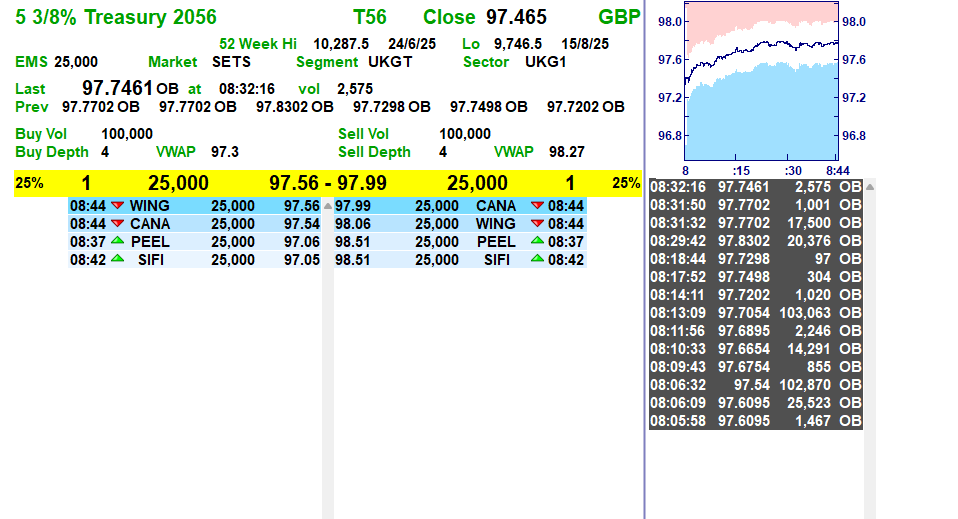The width and height of the screenshot is (958, 519).
Task: Click previous trade price 97.7202 OB
Action: point(585,107)
